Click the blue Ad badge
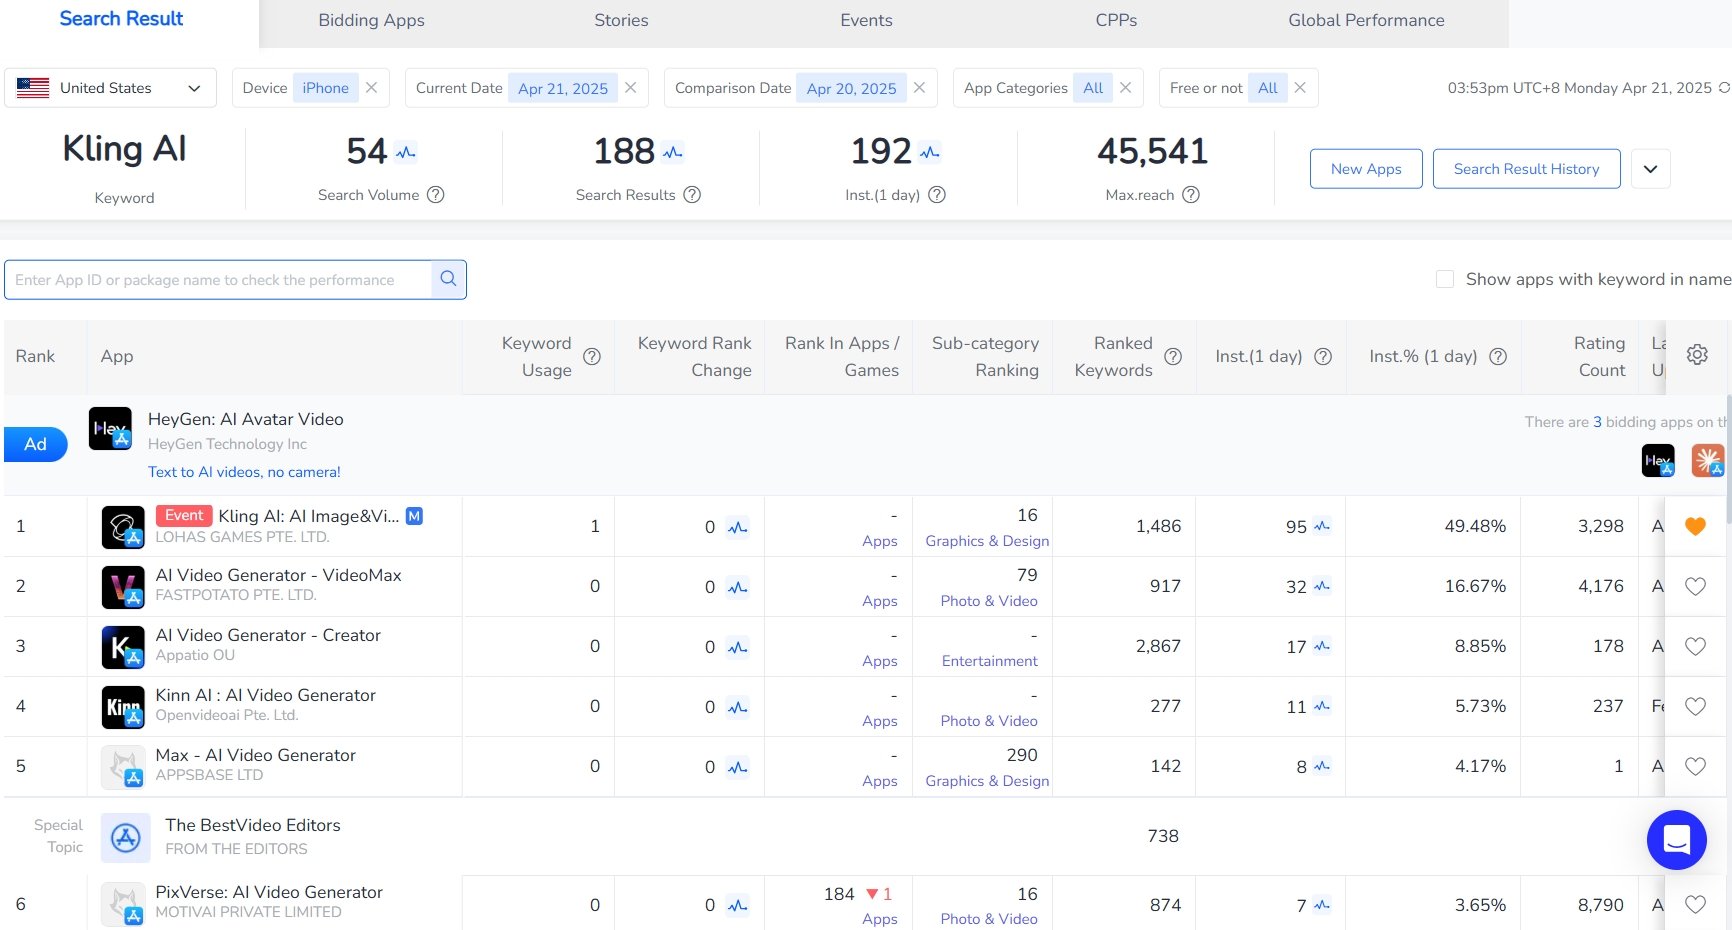Viewport: 1732px width, 930px height. (x=35, y=444)
